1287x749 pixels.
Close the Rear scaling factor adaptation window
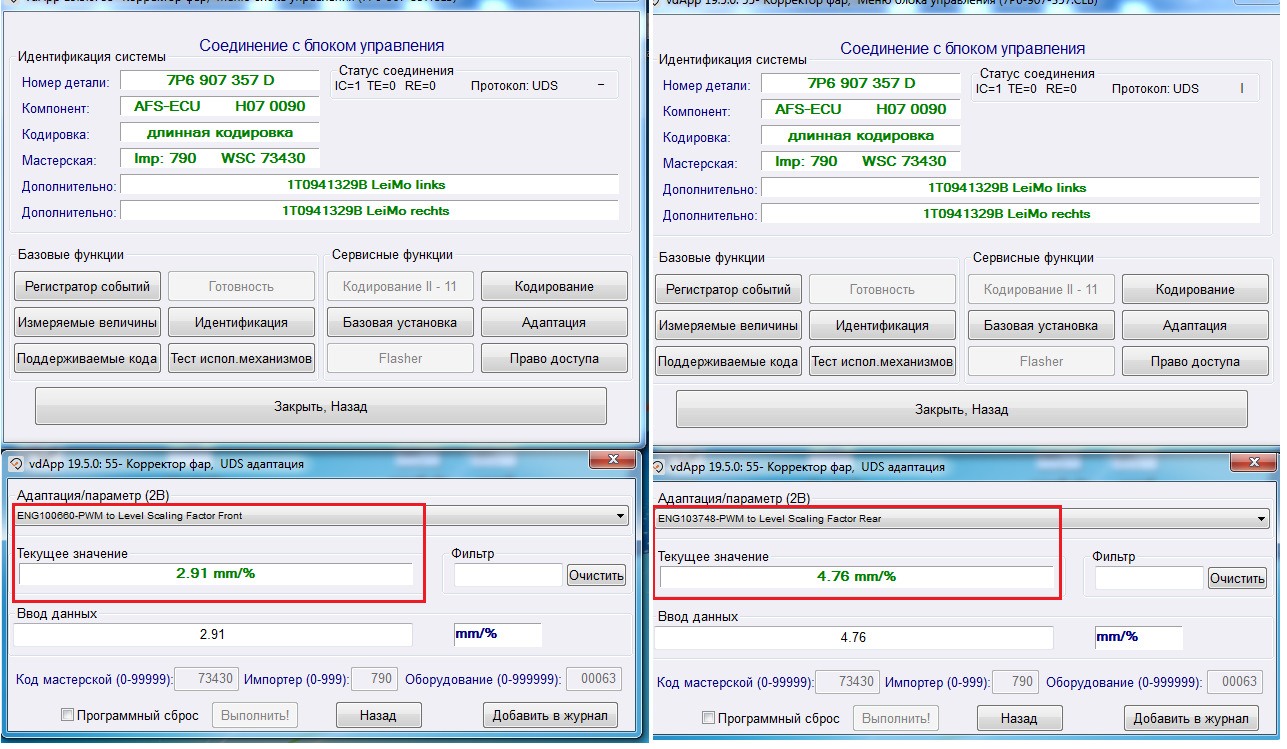coord(1252,463)
